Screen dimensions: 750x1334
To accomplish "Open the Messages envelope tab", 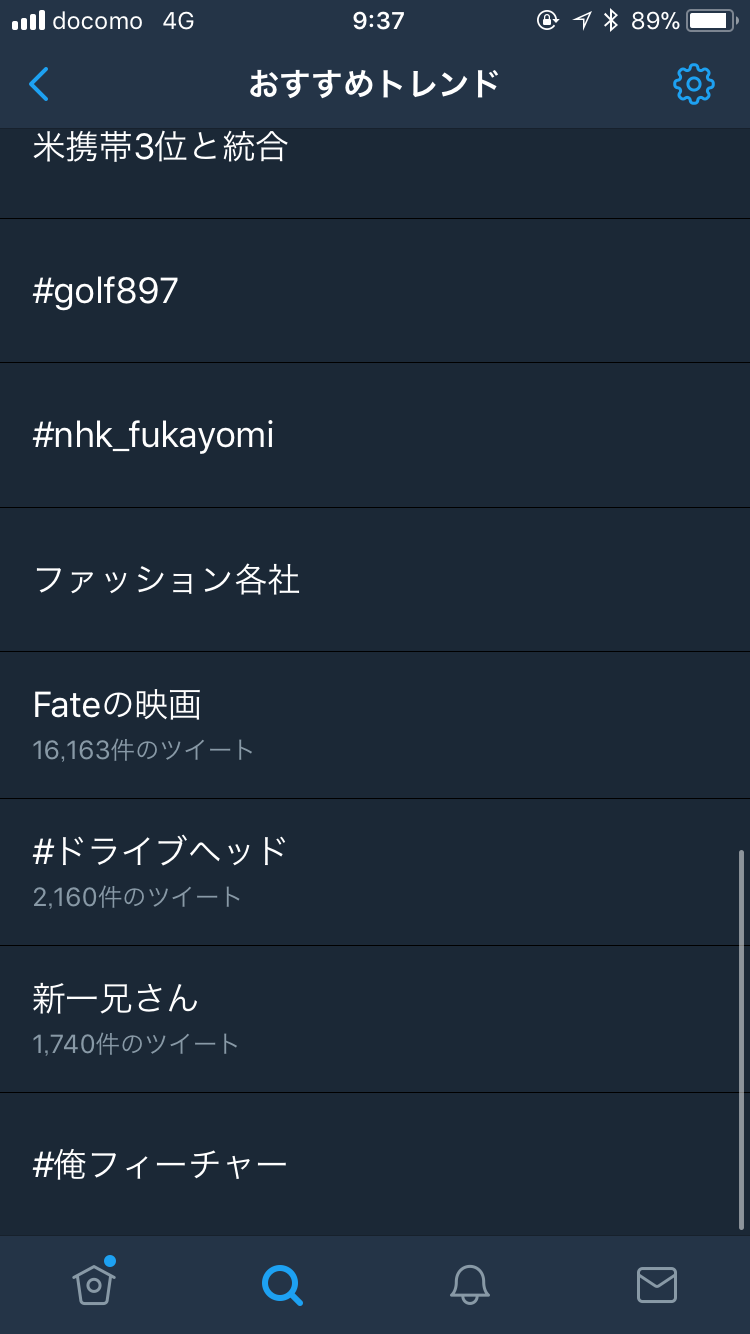I will pos(657,1285).
